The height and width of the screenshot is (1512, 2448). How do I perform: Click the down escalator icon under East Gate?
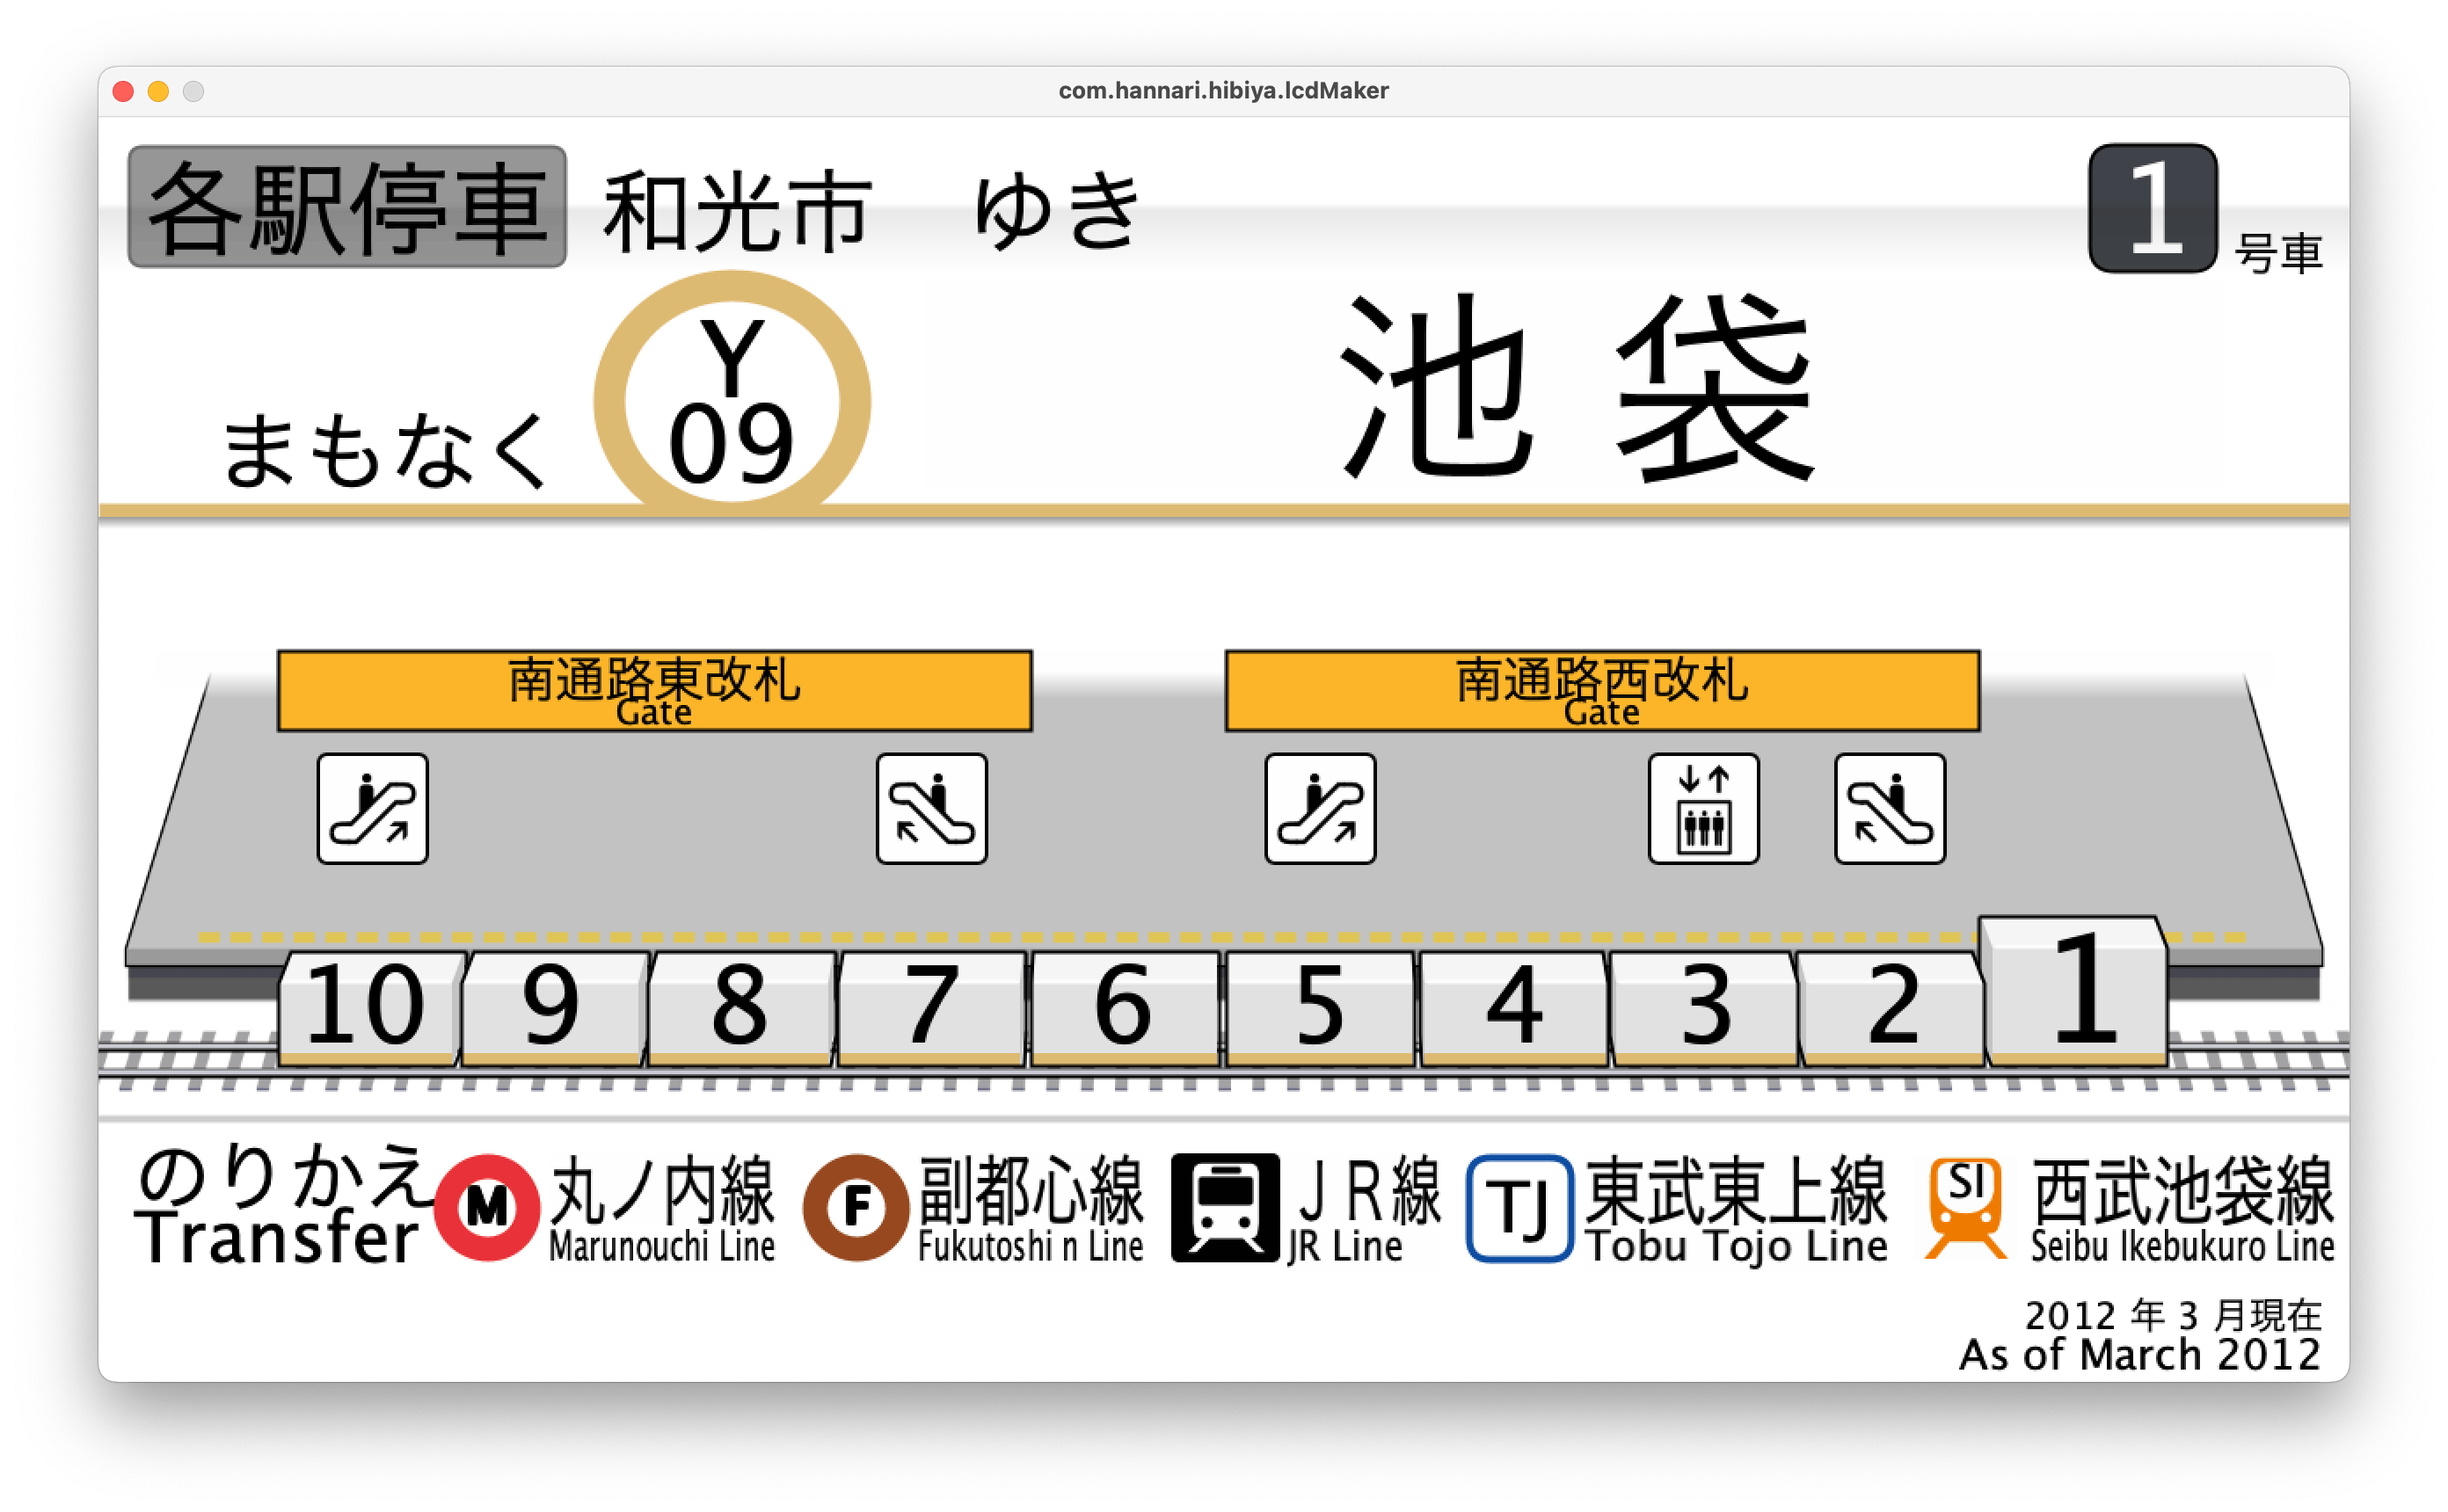click(x=931, y=808)
